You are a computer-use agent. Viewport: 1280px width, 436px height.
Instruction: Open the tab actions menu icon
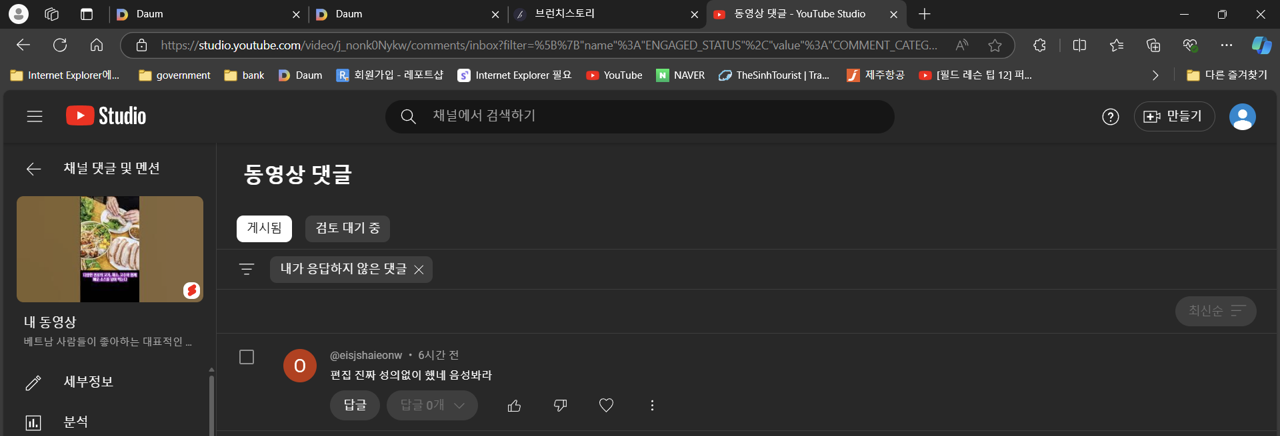(x=86, y=14)
